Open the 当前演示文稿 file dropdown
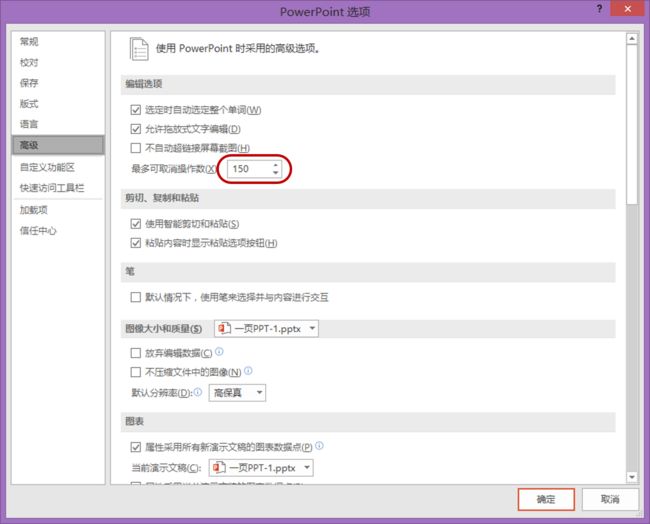The height and width of the screenshot is (524, 650). click(x=261, y=468)
